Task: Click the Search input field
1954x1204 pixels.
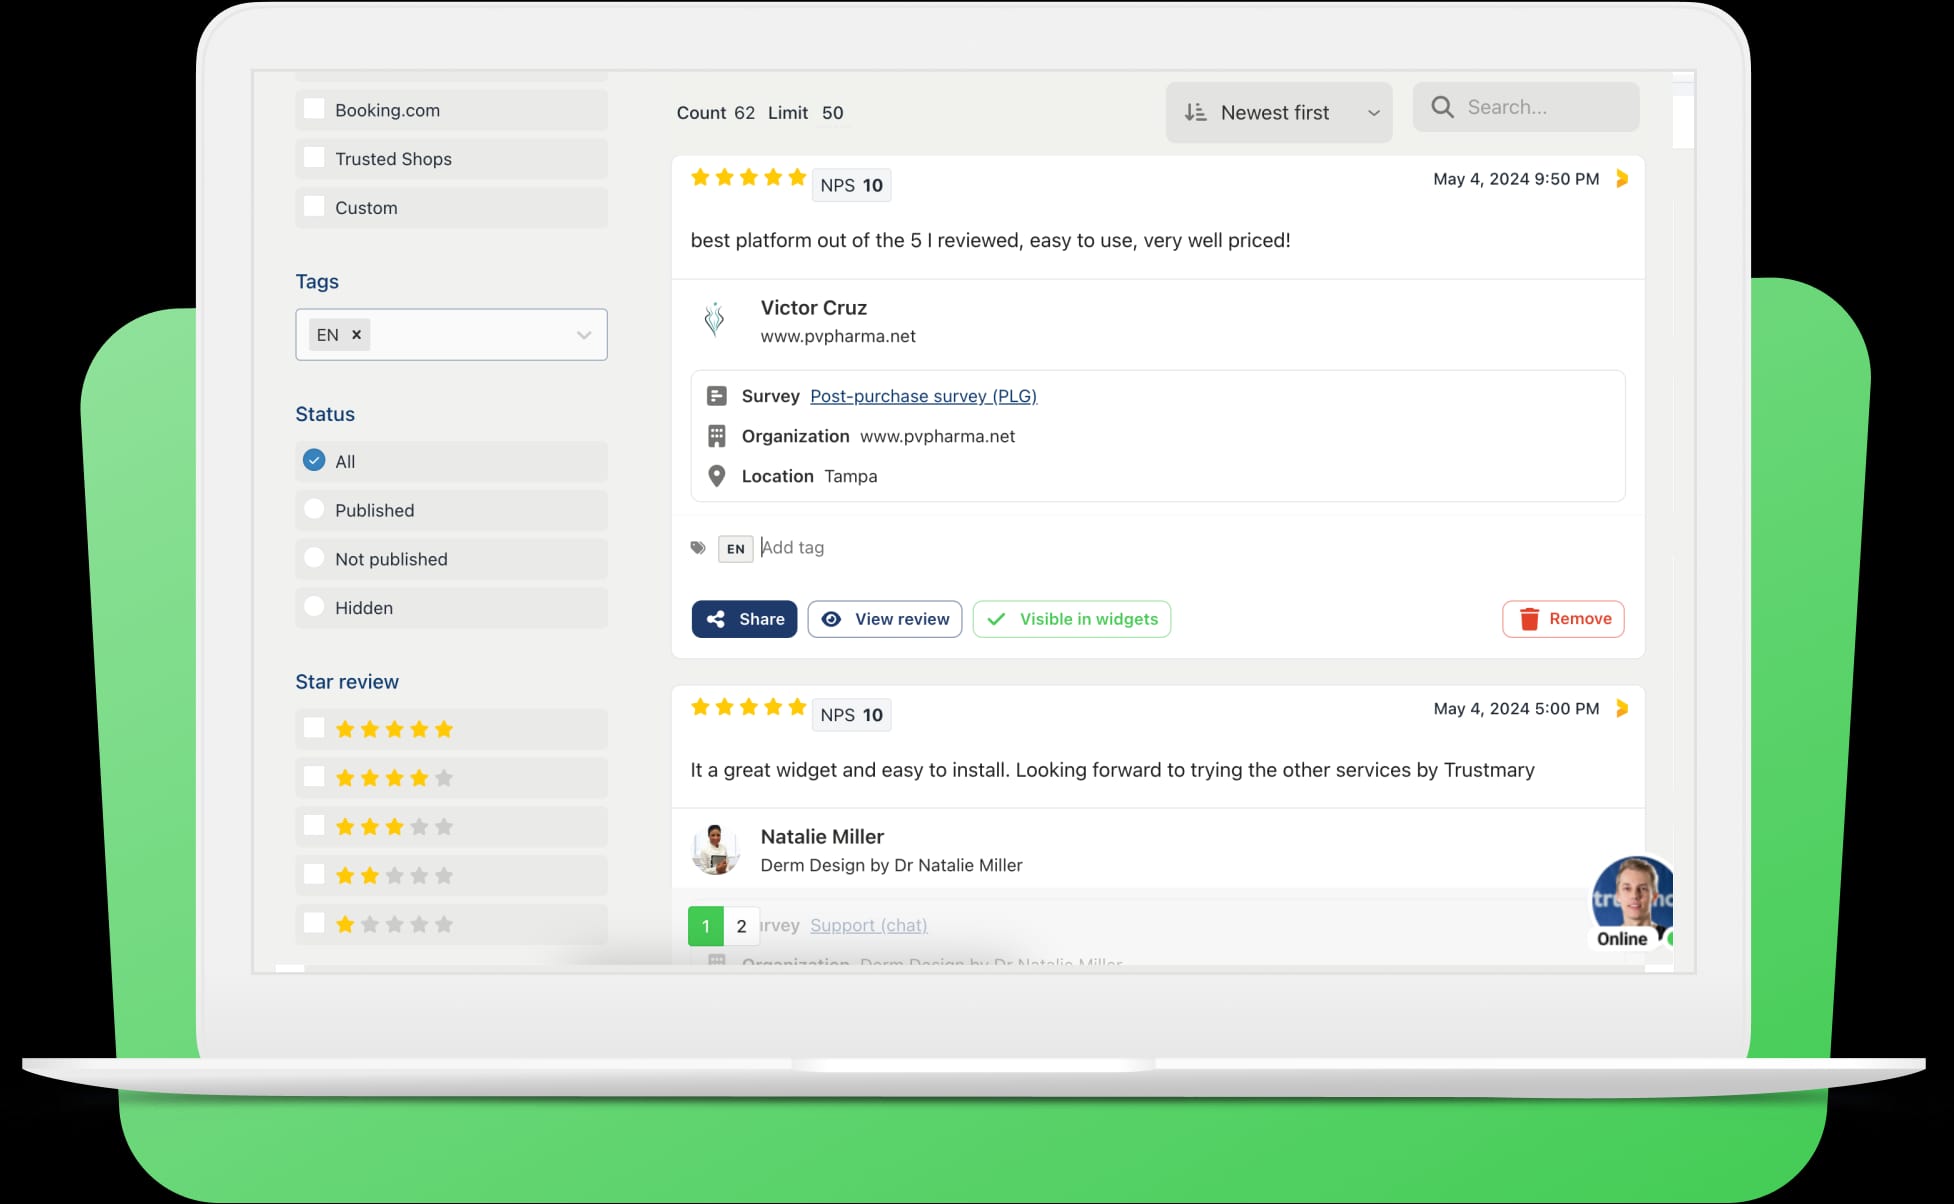Action: click(1526, 107)
